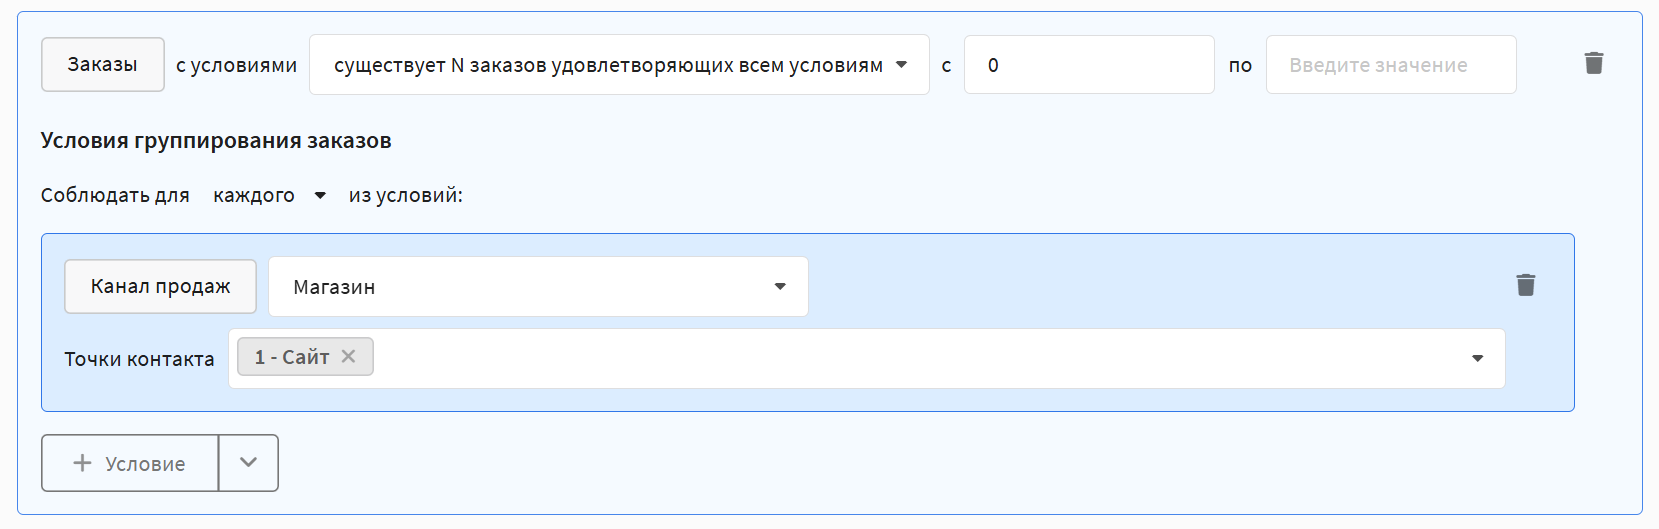Expand Точки контакта list via its arrow
Screen dimensions: 1659x529
click(1477, 358)
